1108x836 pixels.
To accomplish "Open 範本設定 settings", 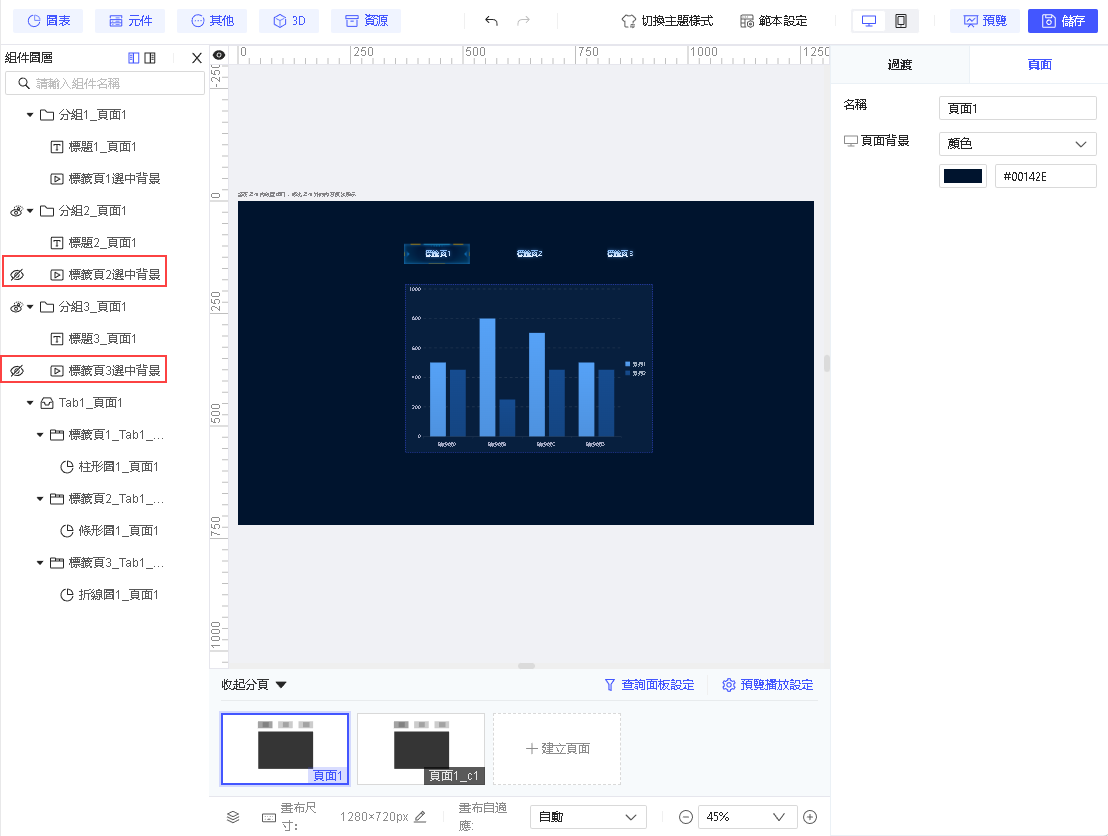I will [x=773, y=21].
